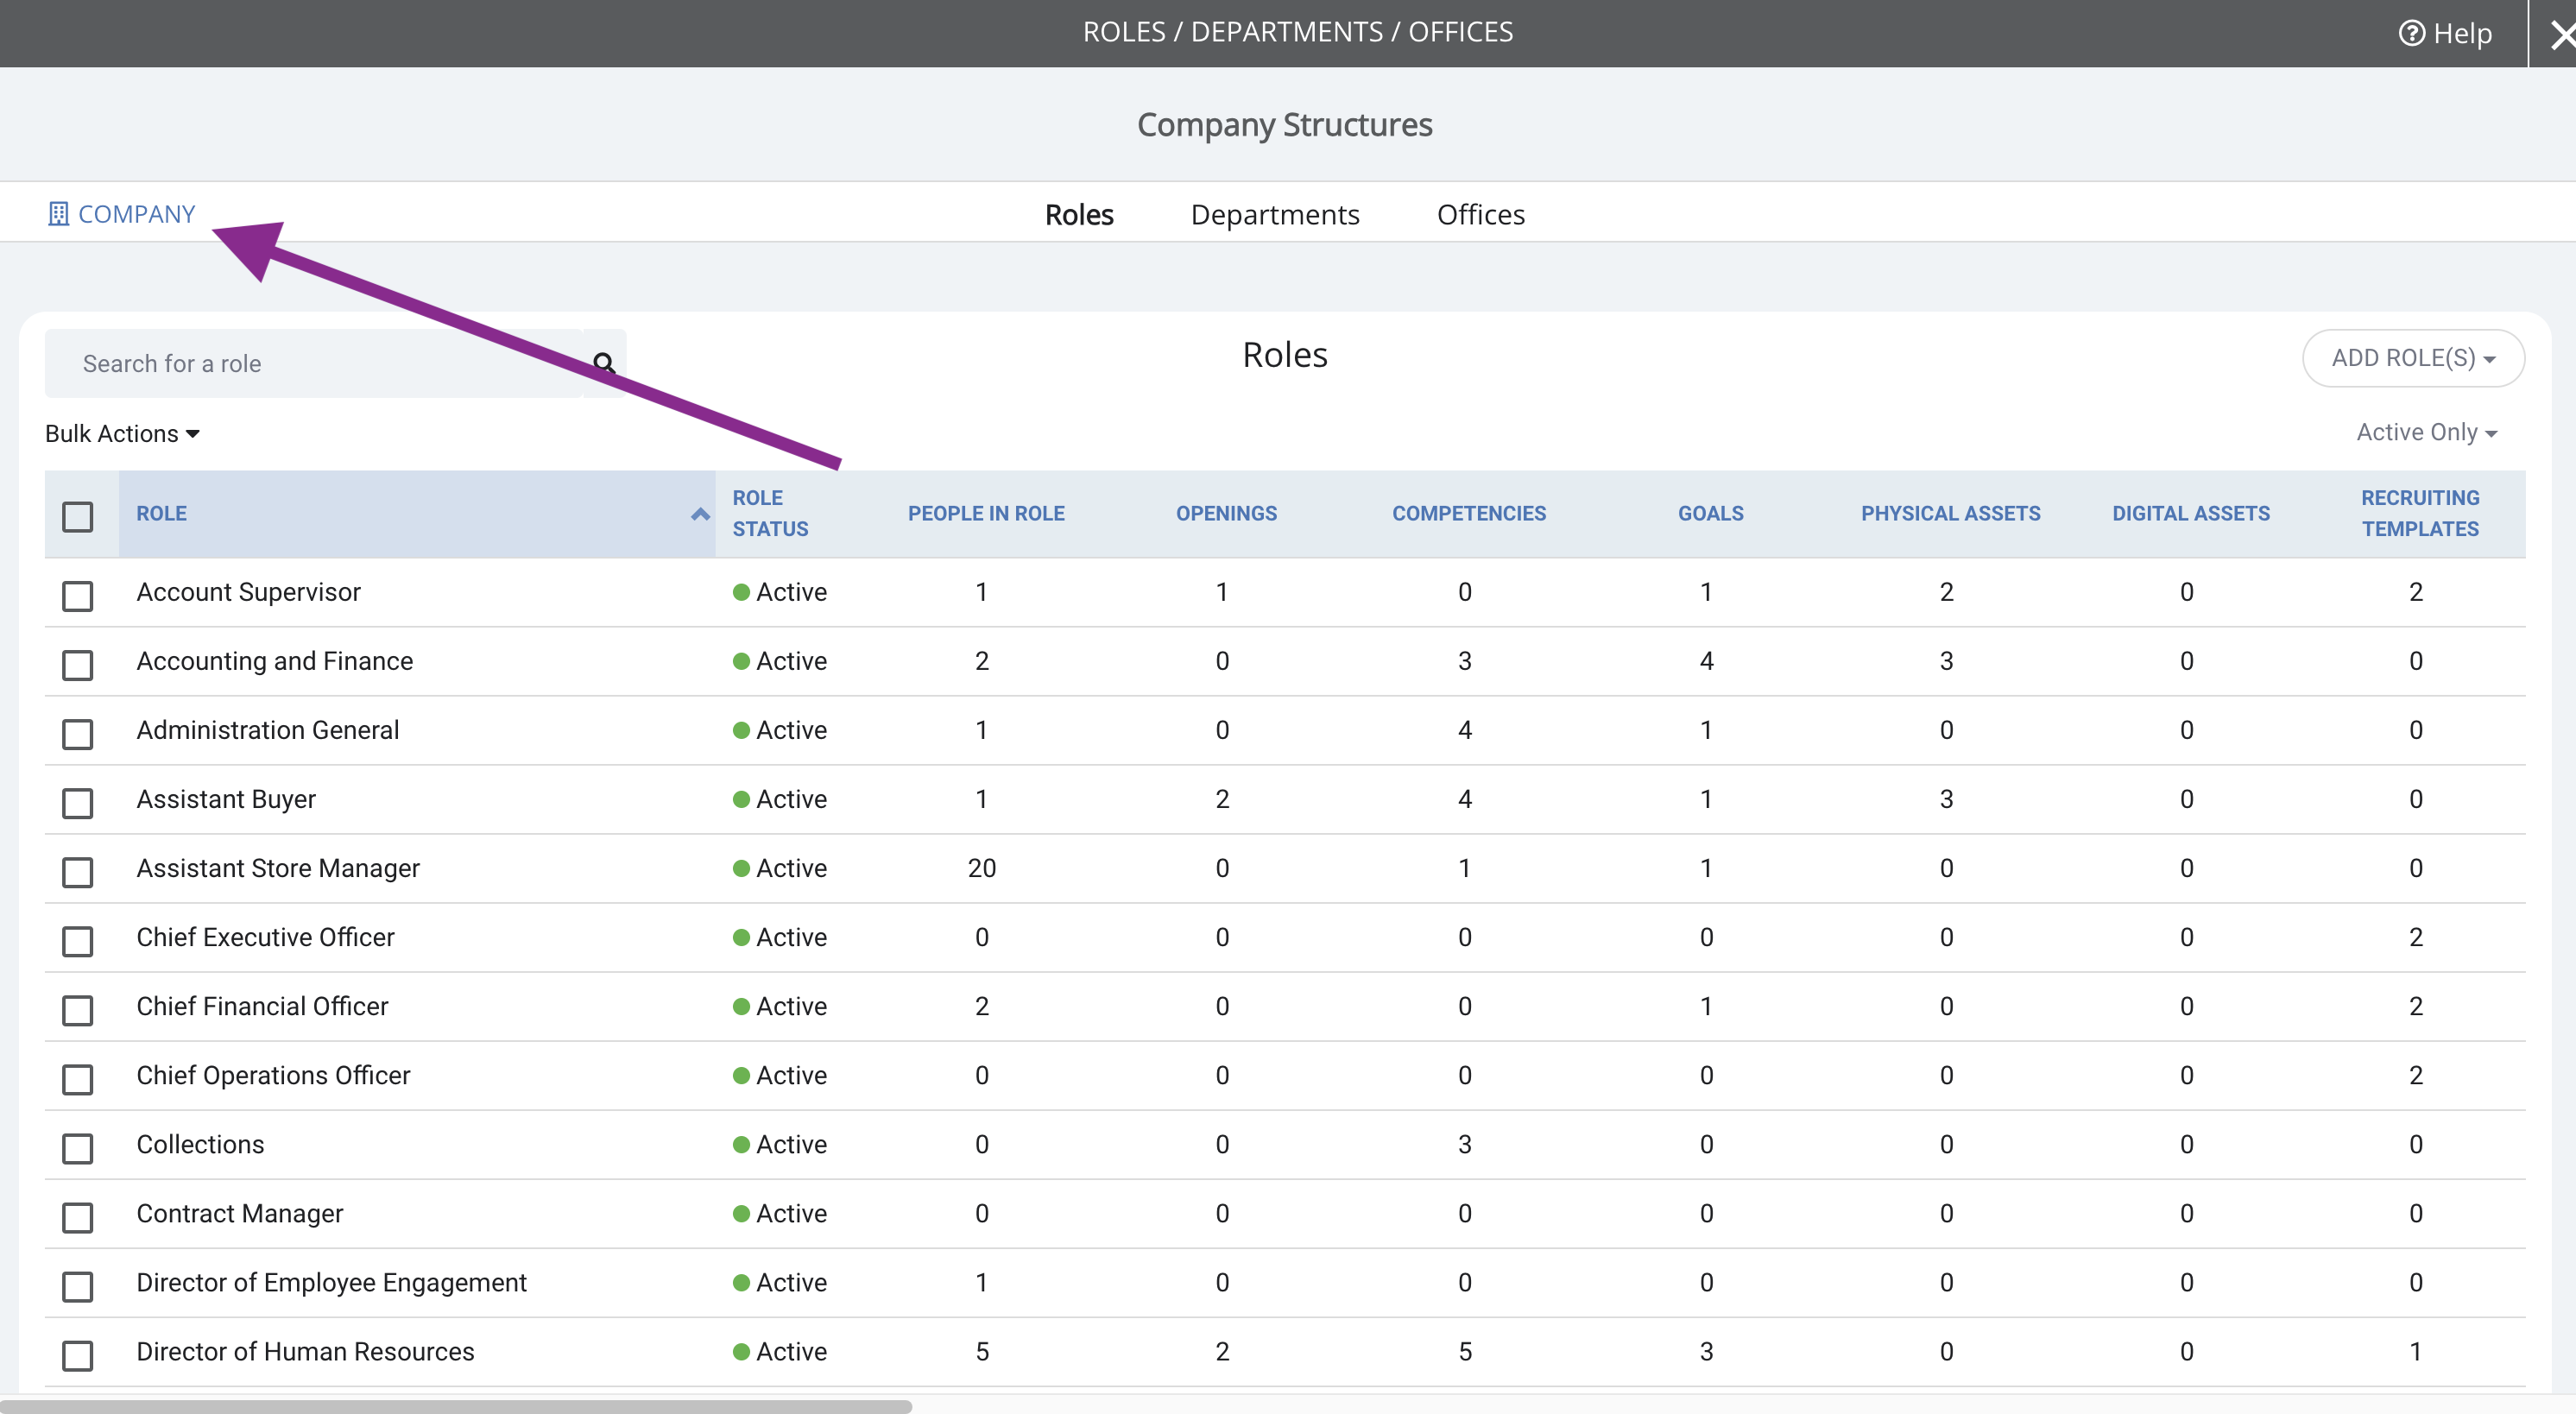Expand the ADD ROLE(S) dropdown
2576x1414 pixels.
coord(2412,357)
